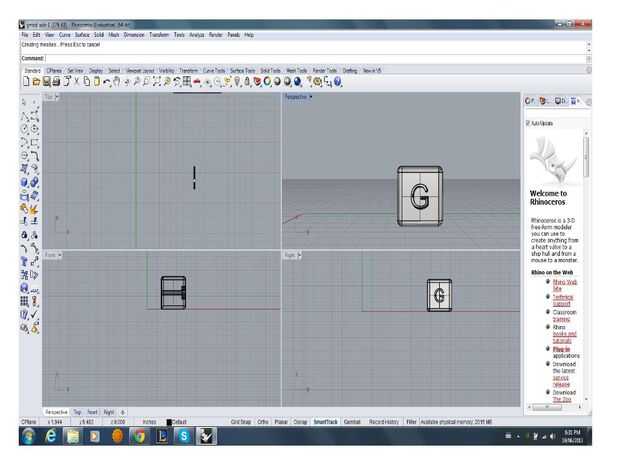Click the Print icon in the toolbar
This screenshot has height=465, width=620.
(56, 82)
